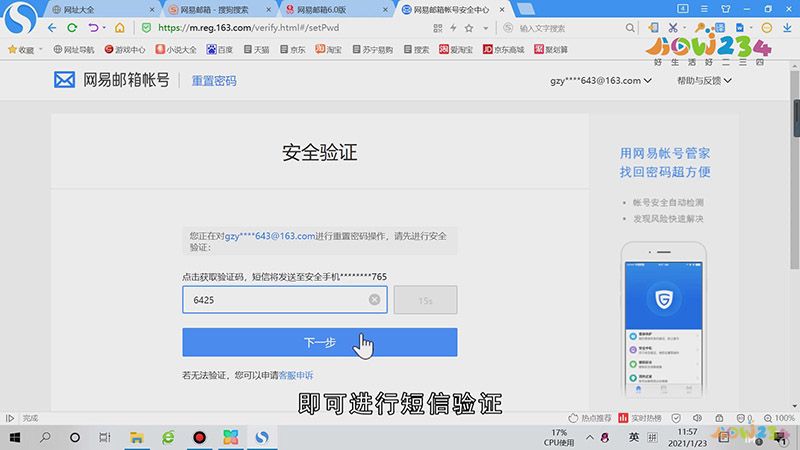Open the downloads arrow icon in toolbar
The width and height of the screenshot is (800, 450).
[x=787, y=28]
